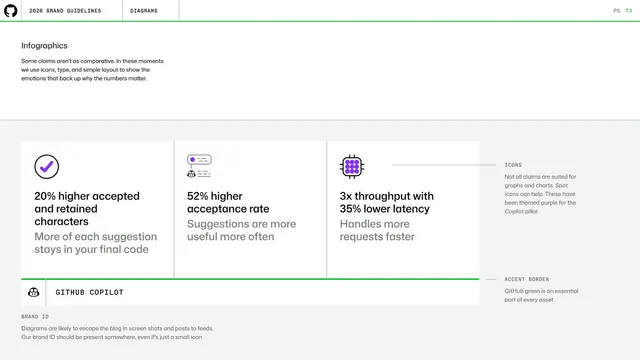Click the purple processor chip icon
The width and height of the screenshot is (640, 360).
352,167
